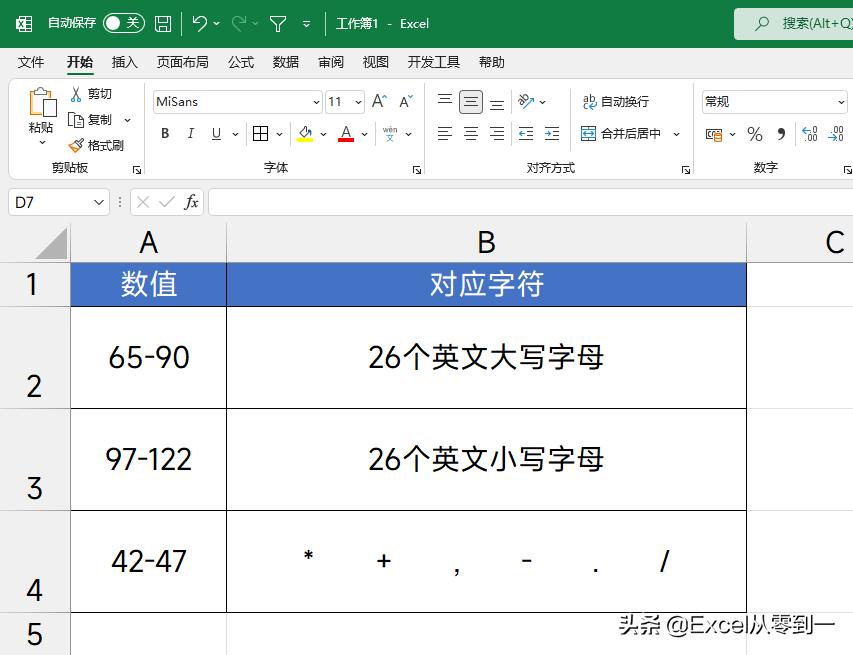The height and width of the screenshot is (655, 853).
Task: Select the Italic formatting icon
Action: tap(189, 133)
